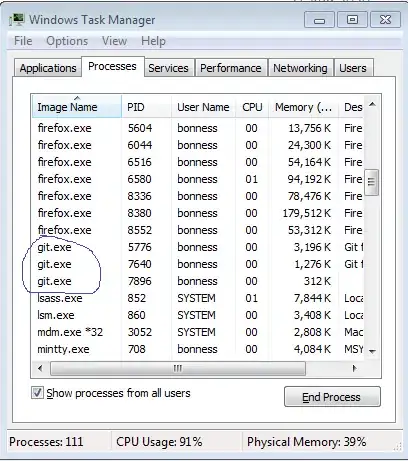Select git.exe row with PID 5776

pyautogui.click(x=198, y=247)
